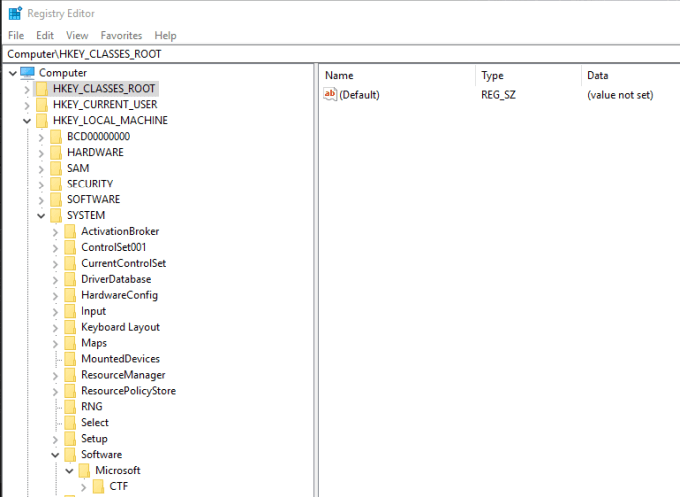Expand the Input key chevron
680x497 pixels.
point(55,312)
